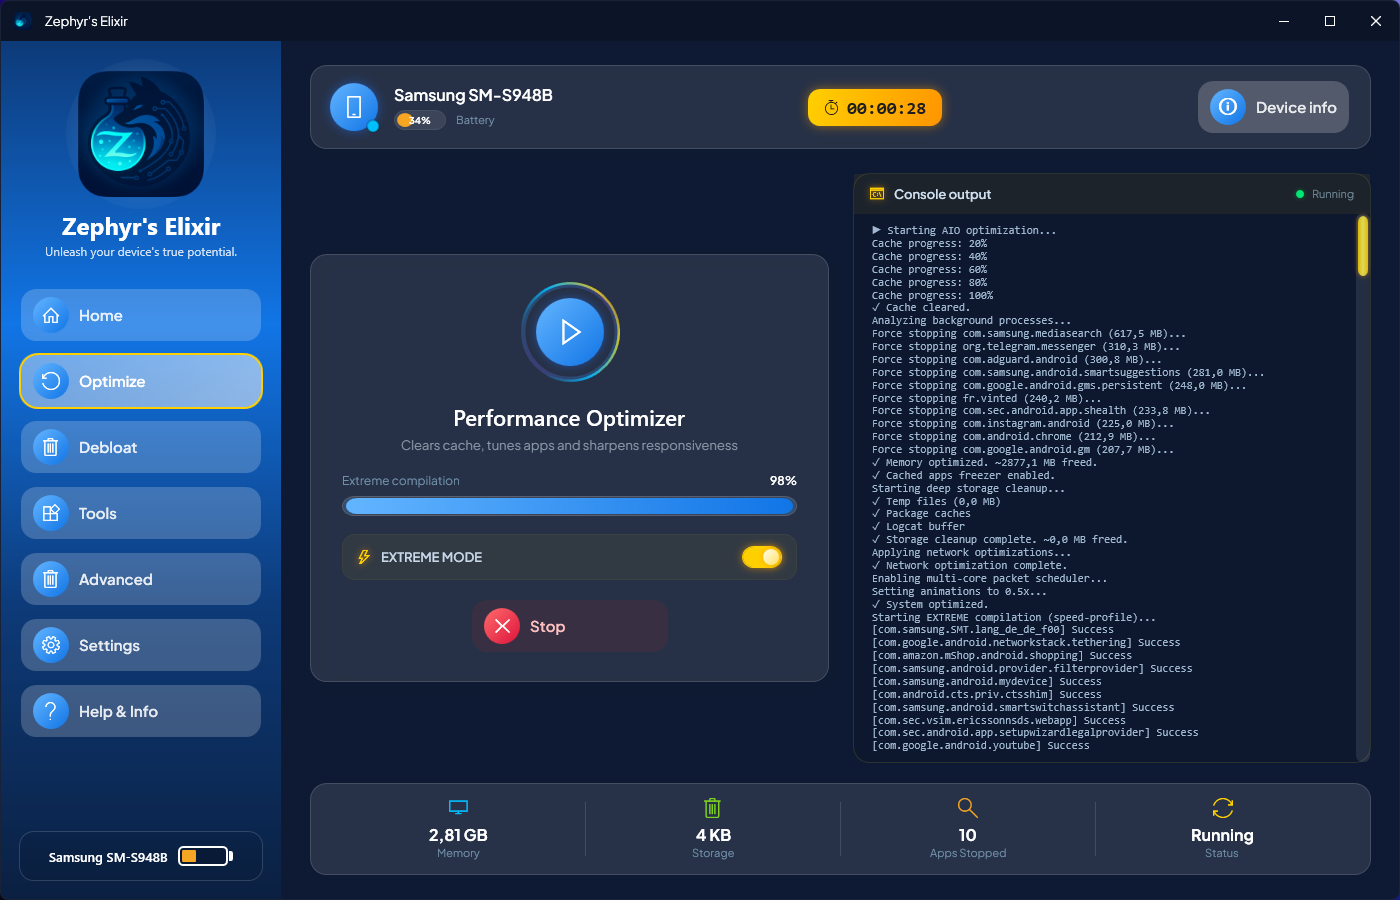The image size is (1400, 900).
Task: Click the Samsung SM-S948B device chip in sidebar
Action: [x=141, y=856]
